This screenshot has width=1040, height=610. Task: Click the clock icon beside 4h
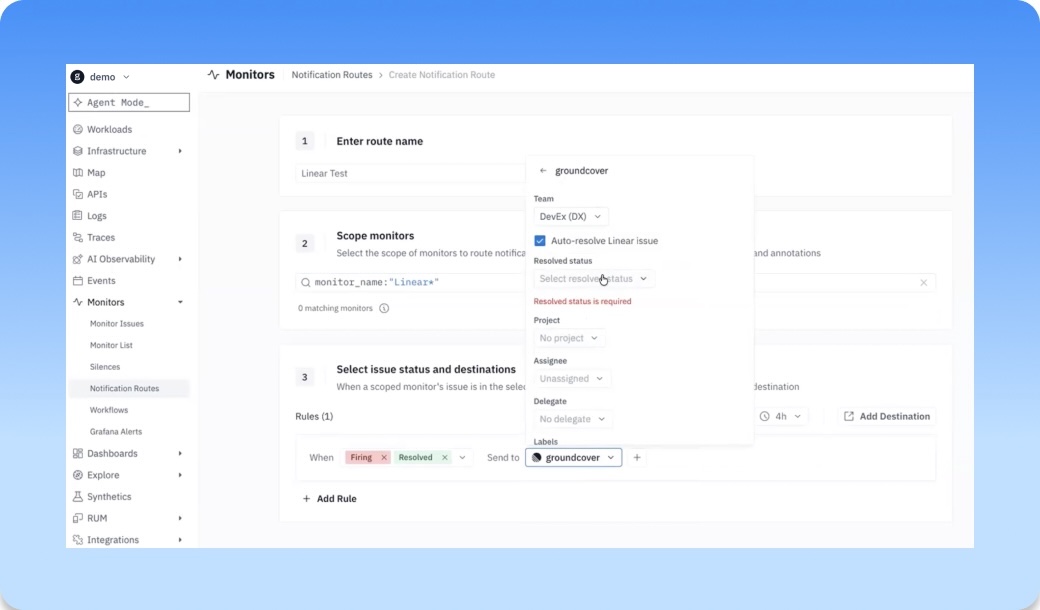point(765,416)
